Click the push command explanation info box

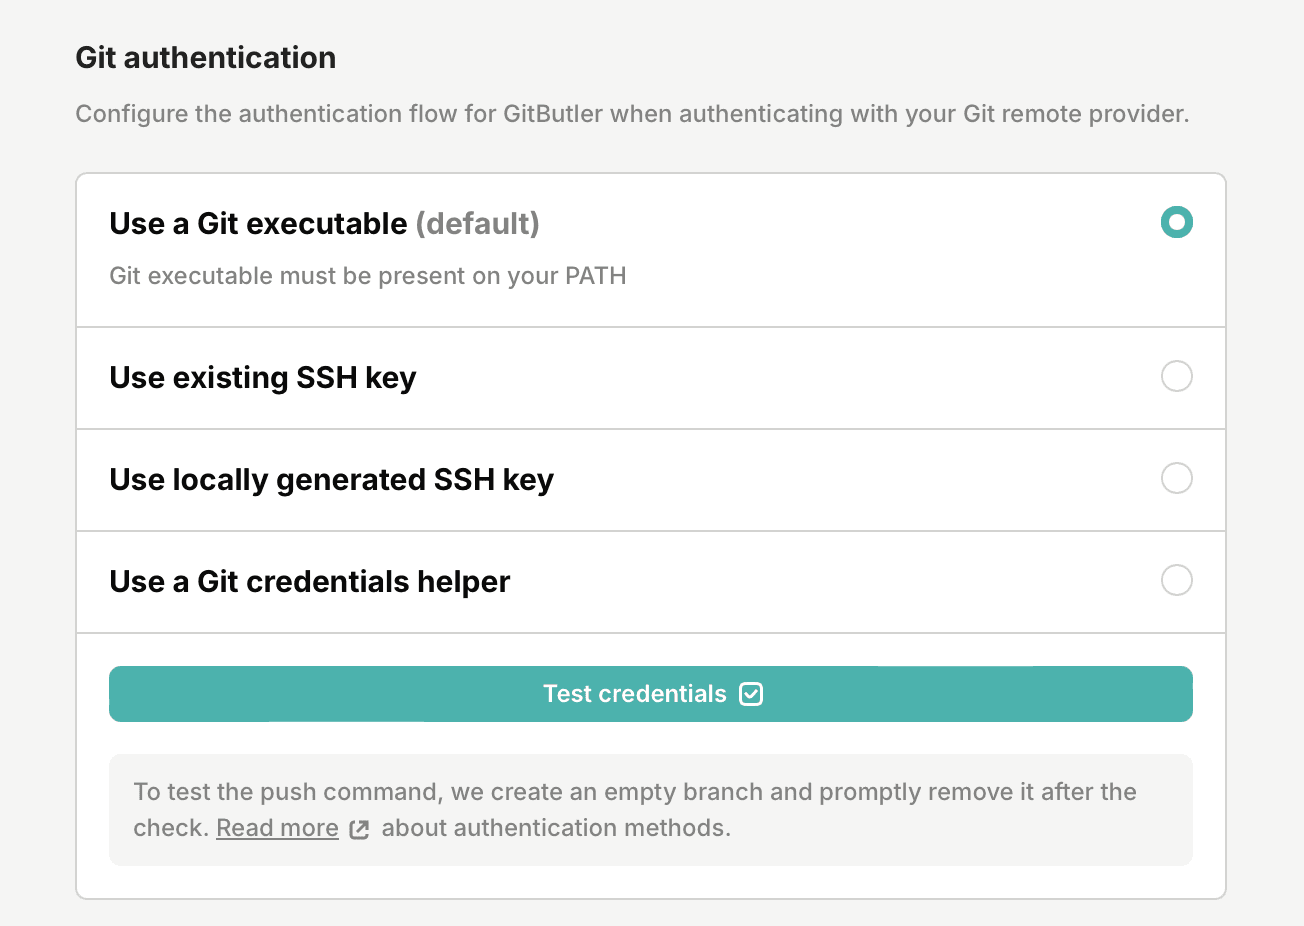tap(650, 809)
